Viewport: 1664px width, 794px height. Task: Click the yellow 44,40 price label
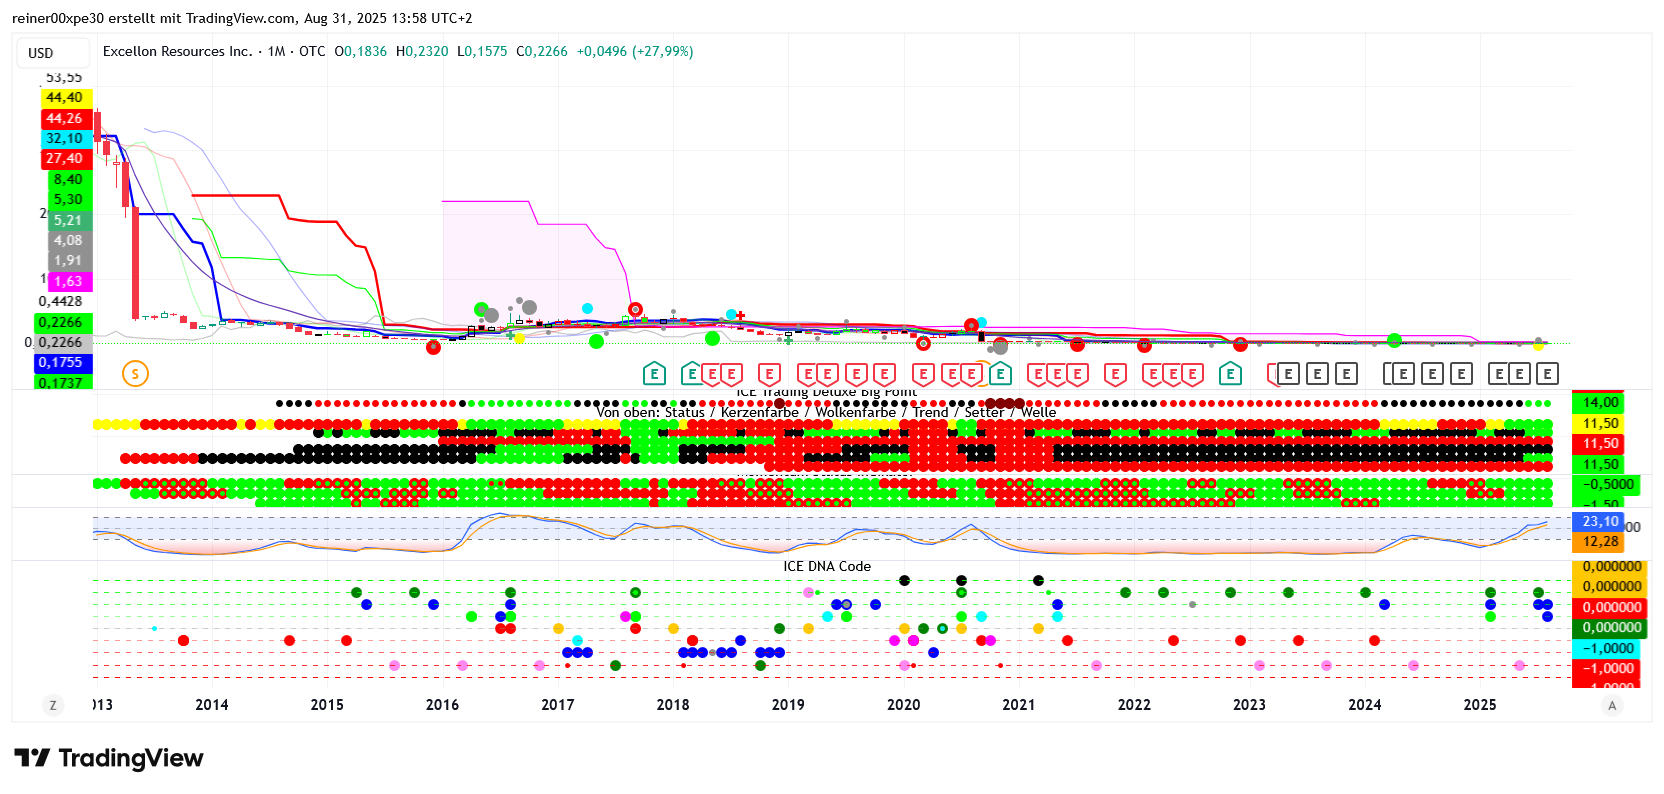click(x=66, y=98)
